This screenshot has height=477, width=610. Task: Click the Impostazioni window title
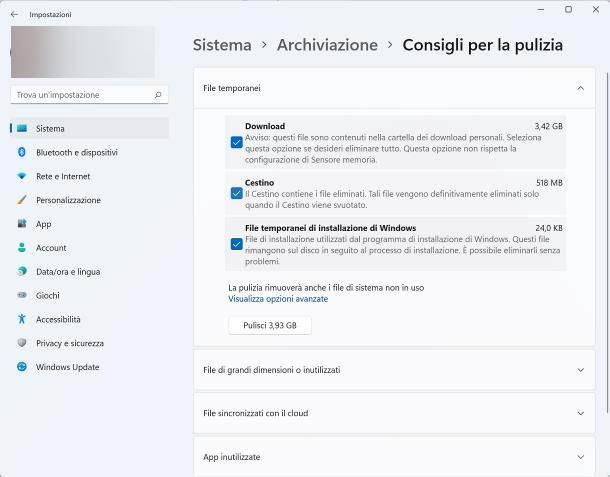50,14
